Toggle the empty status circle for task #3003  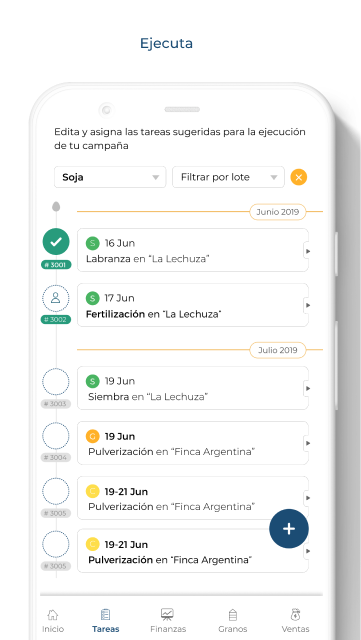(56, 382)
